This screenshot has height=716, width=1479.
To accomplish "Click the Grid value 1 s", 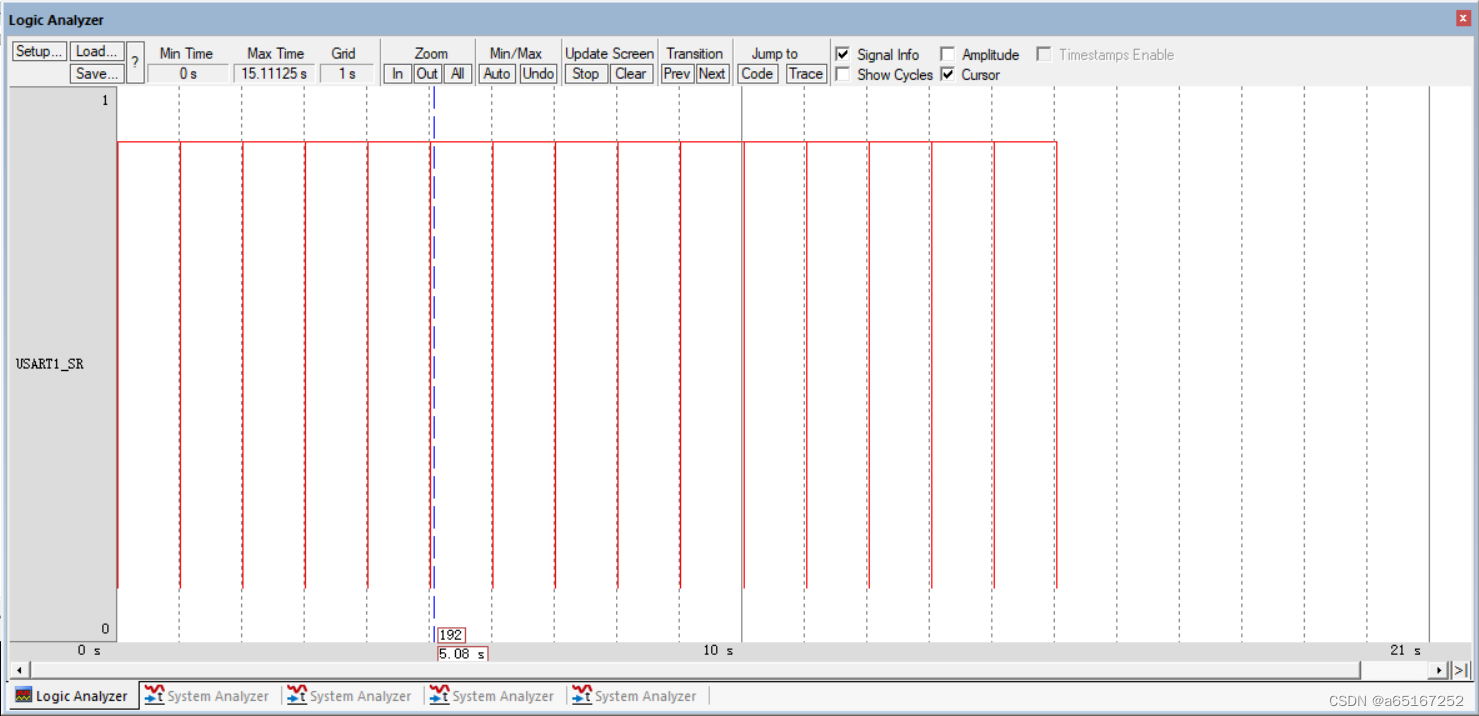I will tap(347, 74).
